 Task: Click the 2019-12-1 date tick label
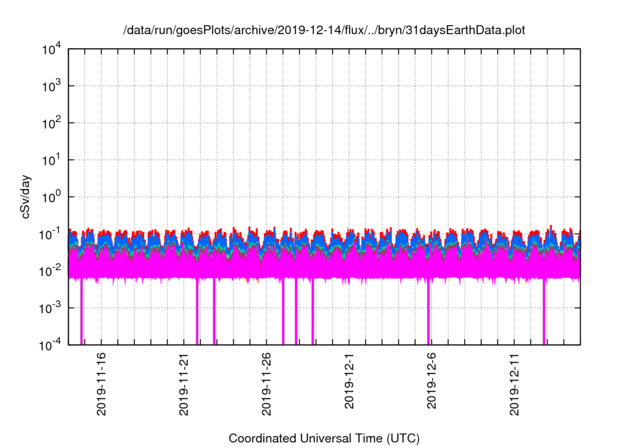pos(349,381)
